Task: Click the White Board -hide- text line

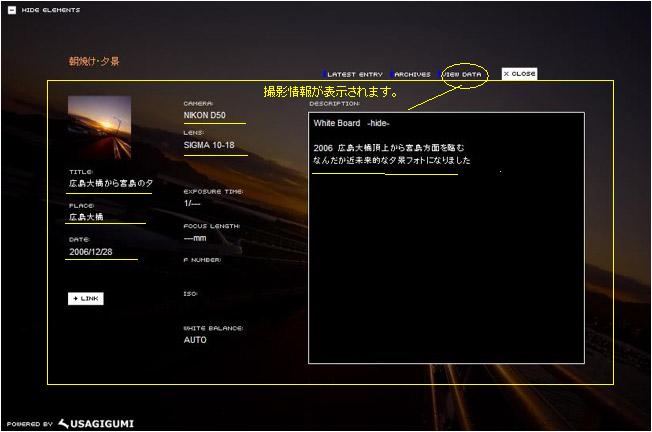Action: tap(351, 123)
